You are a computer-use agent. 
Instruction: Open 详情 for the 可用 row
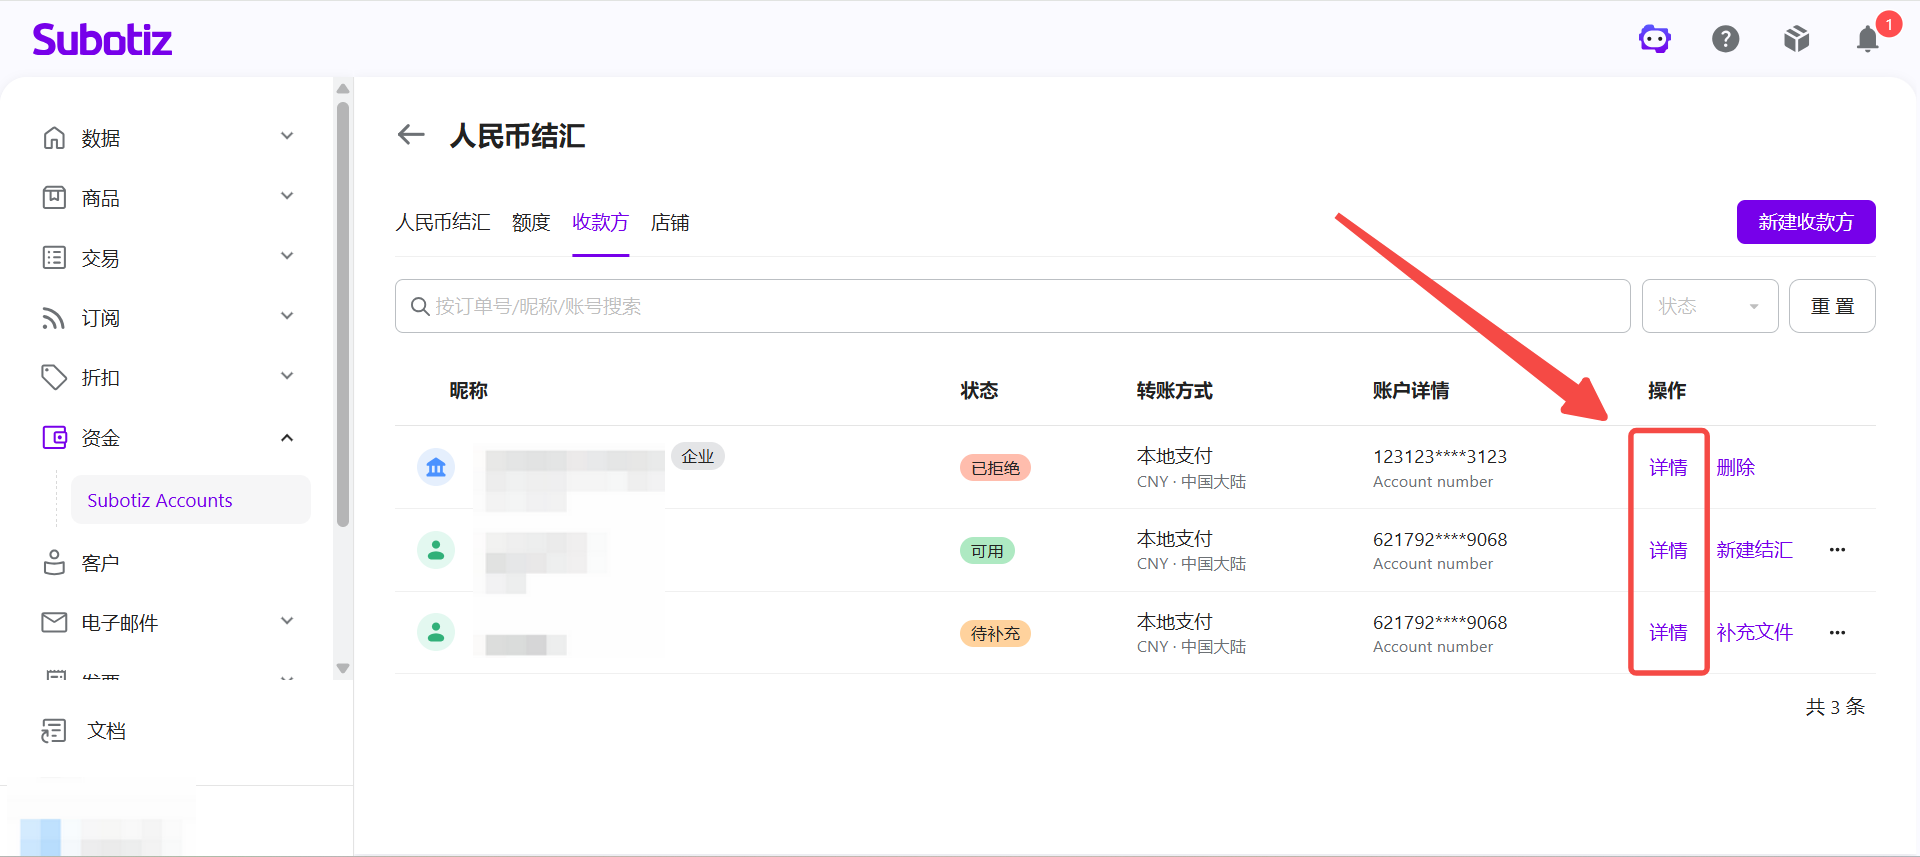coord(1668,550)
